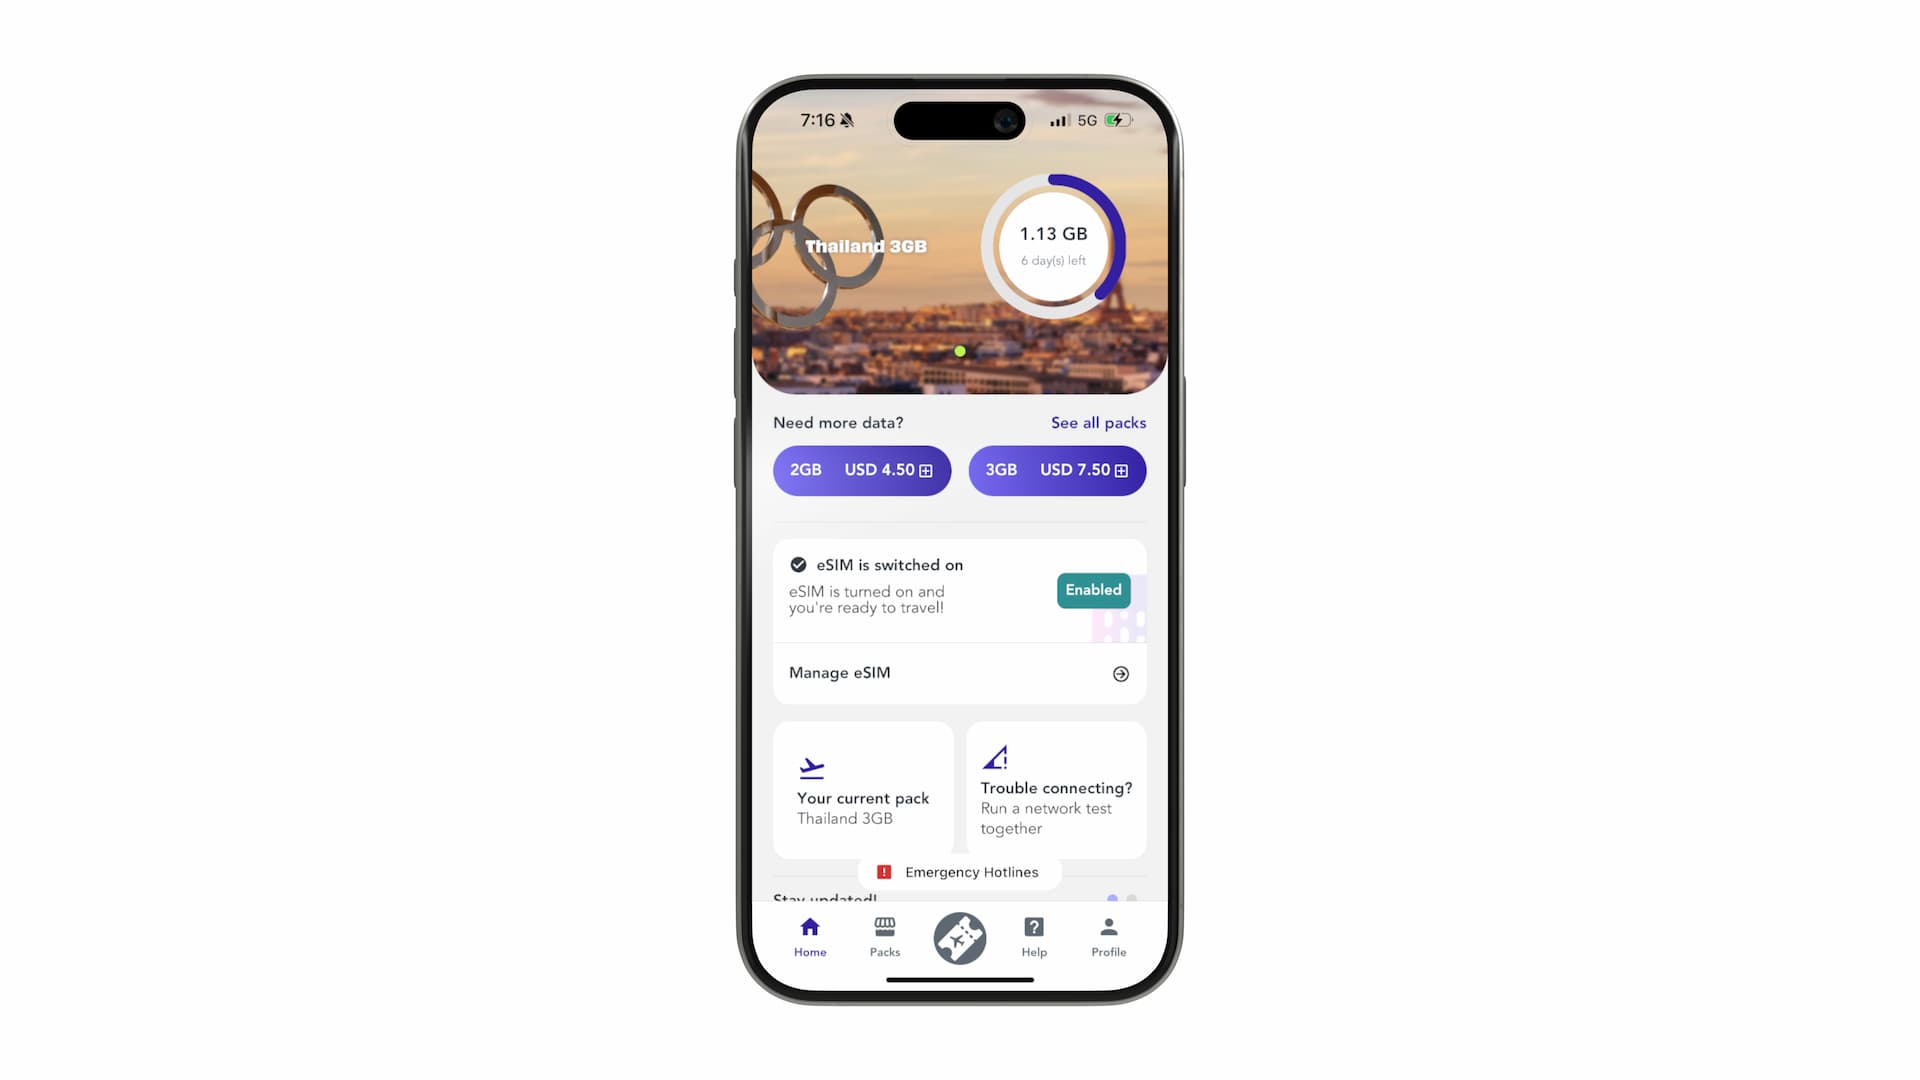Open Your current pack Thailand 3GB card
Viewport: 1920px width, 1080px height.
tap(862, 789)
